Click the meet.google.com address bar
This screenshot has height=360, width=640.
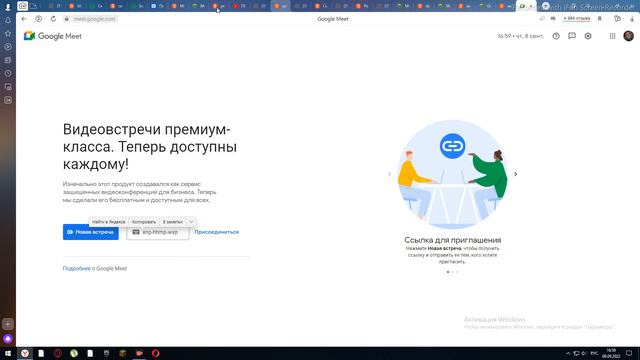coord(94,19)
